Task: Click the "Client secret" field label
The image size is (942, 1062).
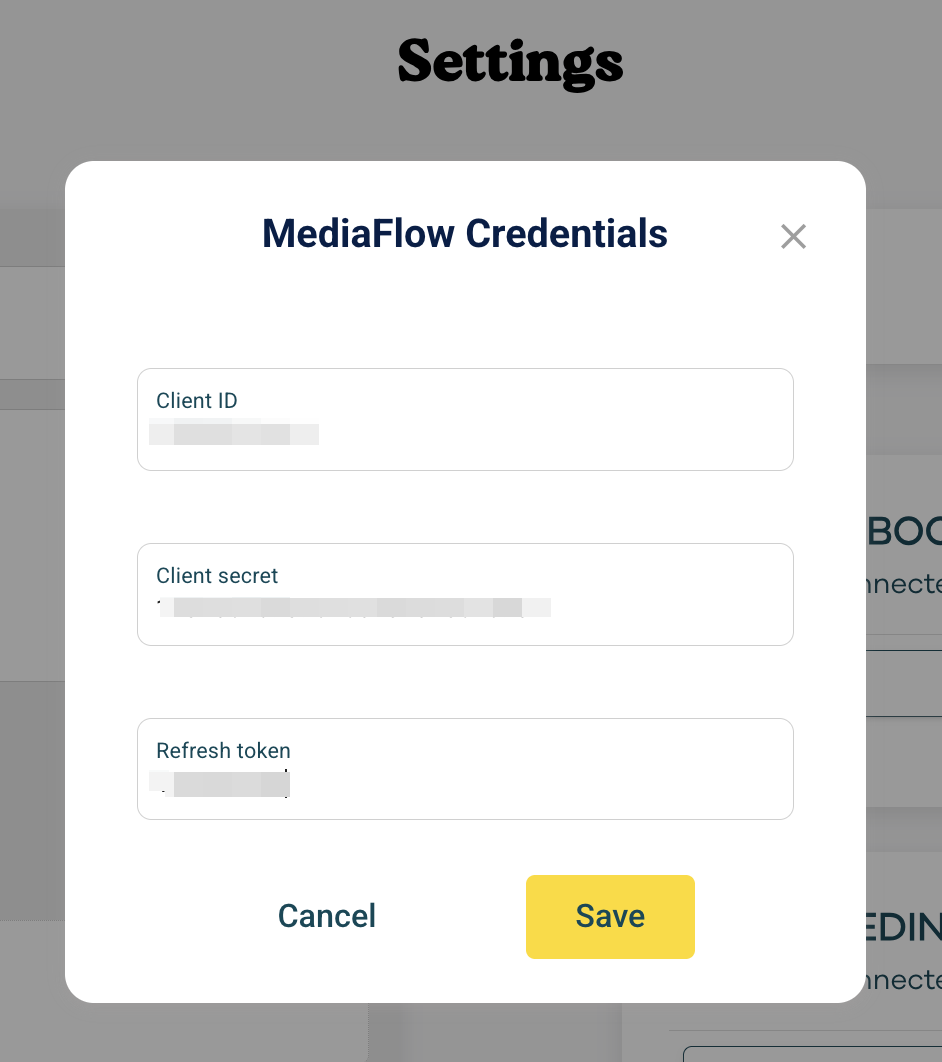Action: (x=217, y=576)
